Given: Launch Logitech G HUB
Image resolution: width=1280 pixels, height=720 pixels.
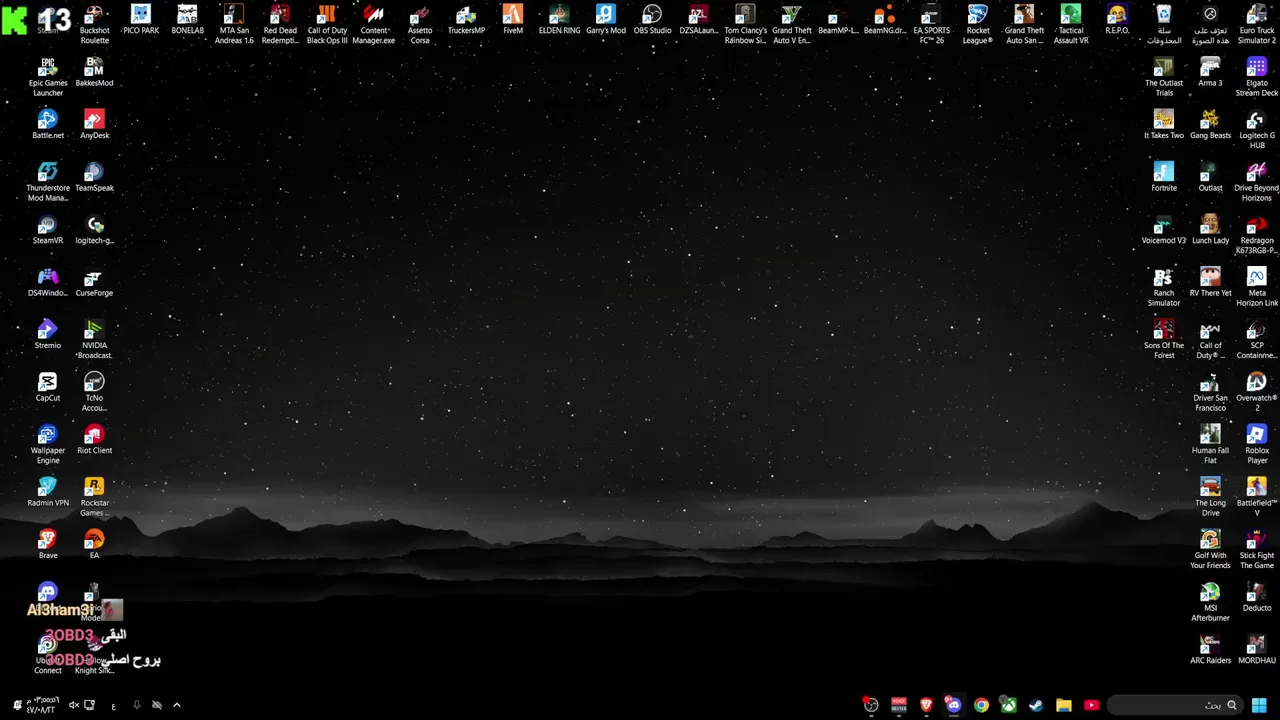Looking at the screenshot, I should [x=1257, y=129].
